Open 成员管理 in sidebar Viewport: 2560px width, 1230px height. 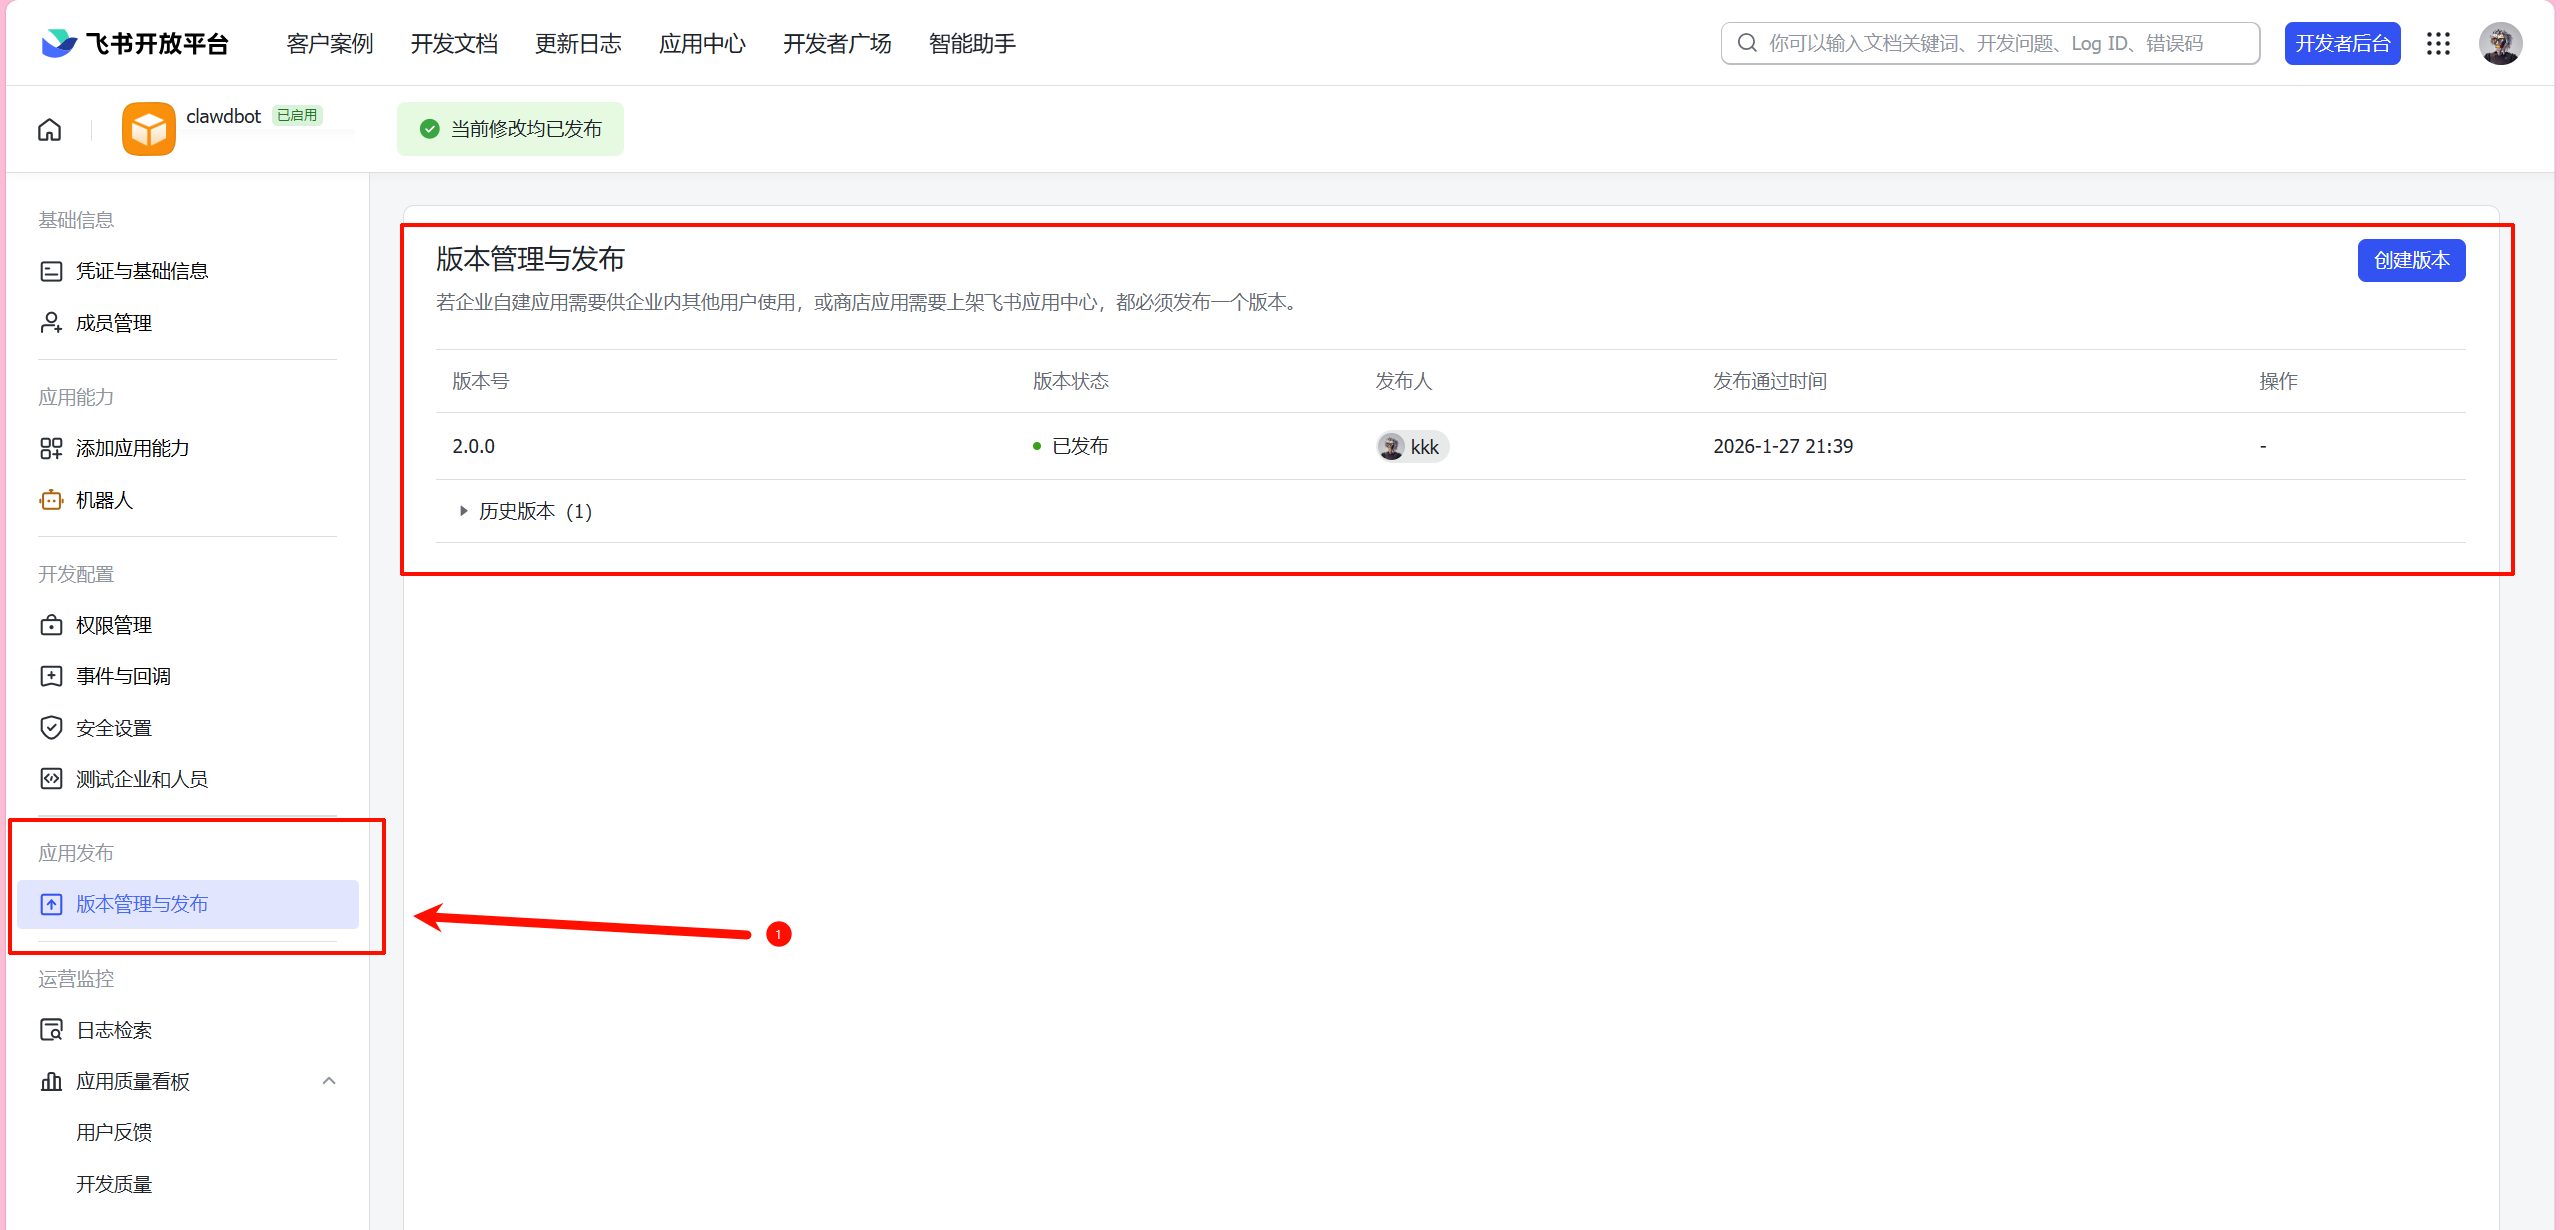(113, 322)
